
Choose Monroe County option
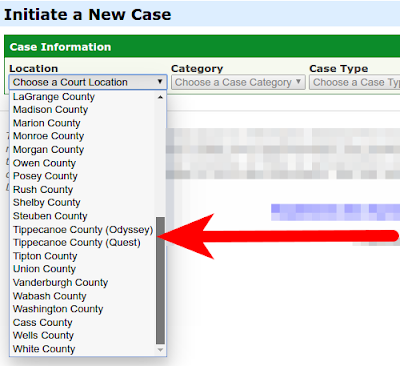pos(83,136)
